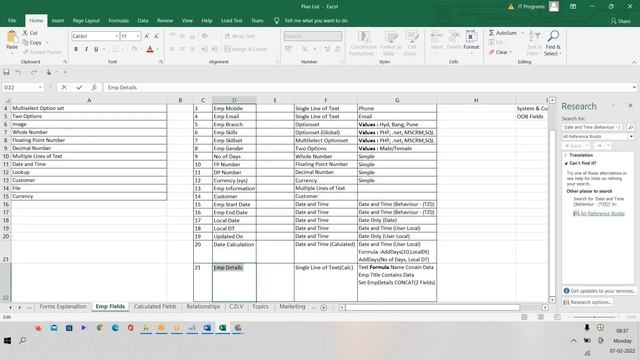This screenshot has height=360, width=640.
Task: Click the Tell me lightbulb icon
Action: [x=276, y=20]
